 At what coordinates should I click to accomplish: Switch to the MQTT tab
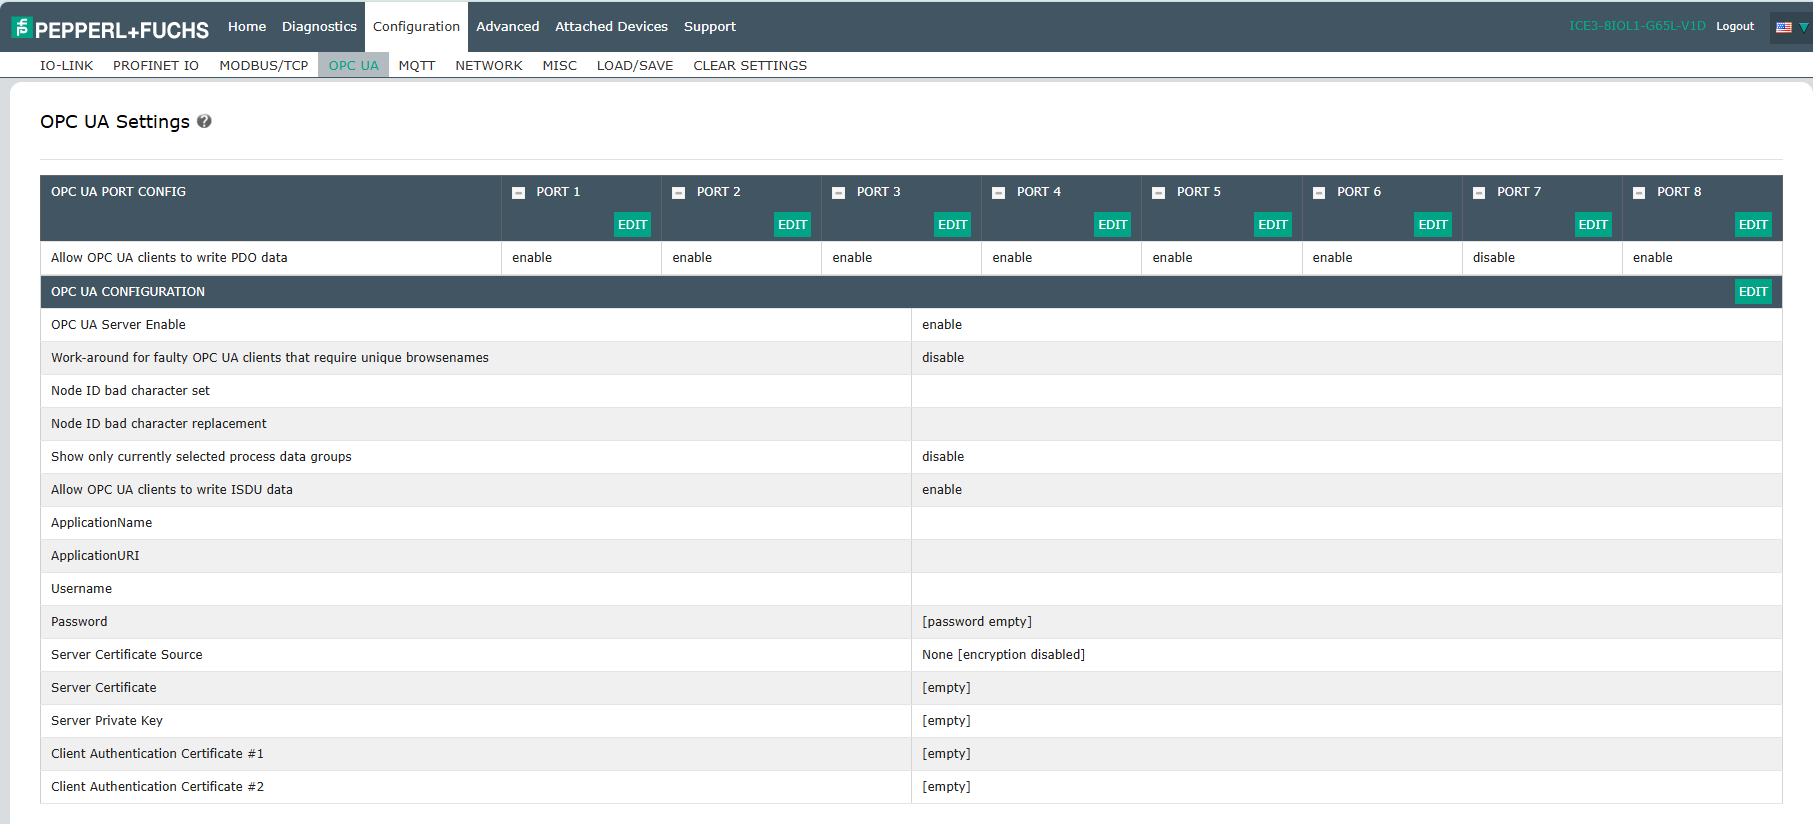416,66
